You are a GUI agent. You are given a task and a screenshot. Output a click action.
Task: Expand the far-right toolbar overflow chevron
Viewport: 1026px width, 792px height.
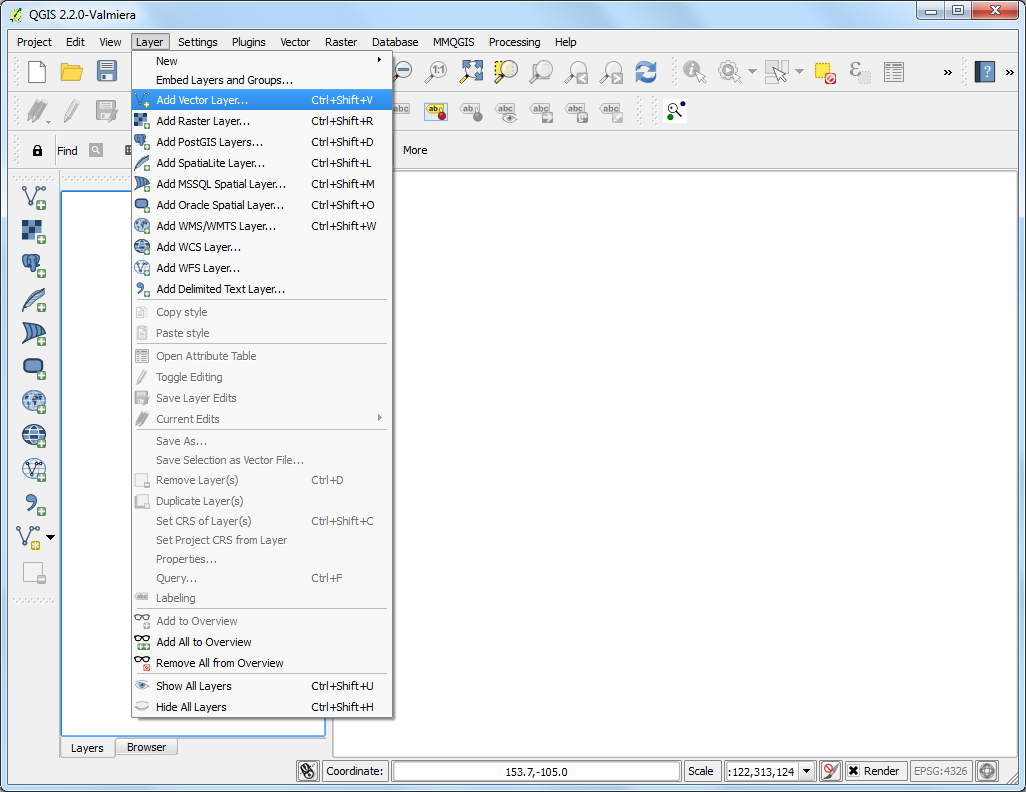[1010, 72]
